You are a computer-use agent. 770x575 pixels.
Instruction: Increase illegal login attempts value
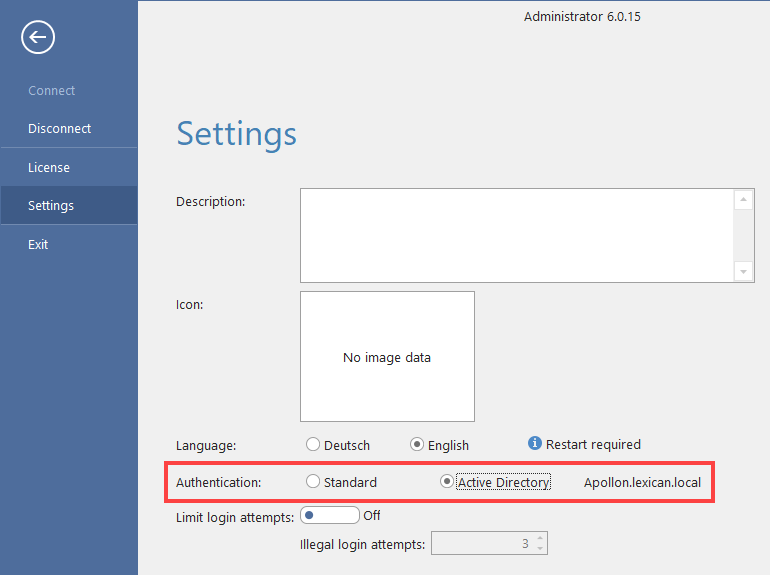[540, 539]
